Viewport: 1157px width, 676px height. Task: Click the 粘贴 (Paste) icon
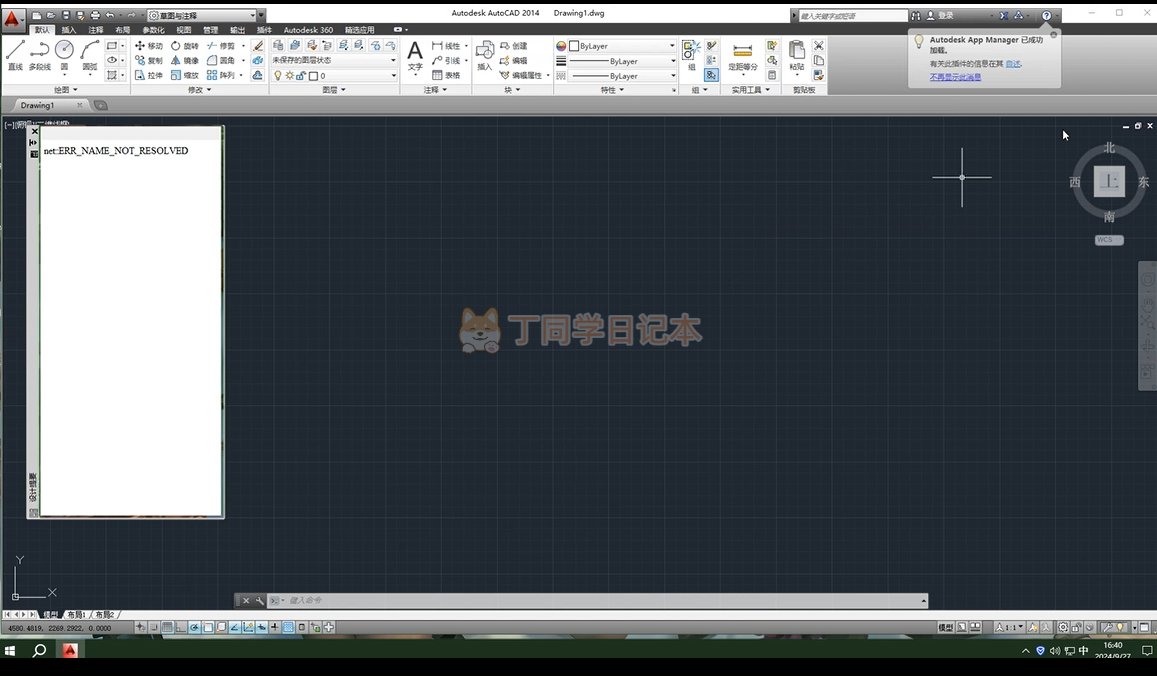(796, 56)
